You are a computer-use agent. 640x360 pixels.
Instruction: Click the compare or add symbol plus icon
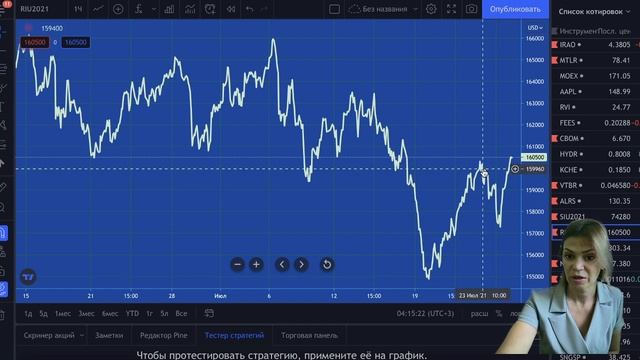point(118,9)
